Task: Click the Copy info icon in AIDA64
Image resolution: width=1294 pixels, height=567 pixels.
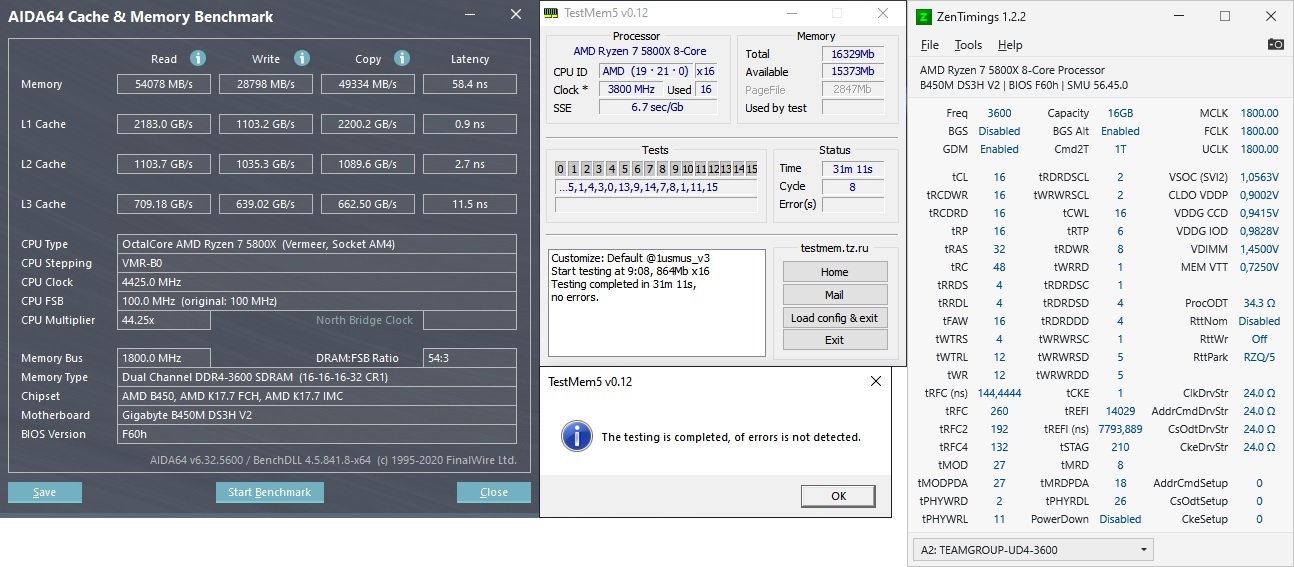Action: (402, 58)
